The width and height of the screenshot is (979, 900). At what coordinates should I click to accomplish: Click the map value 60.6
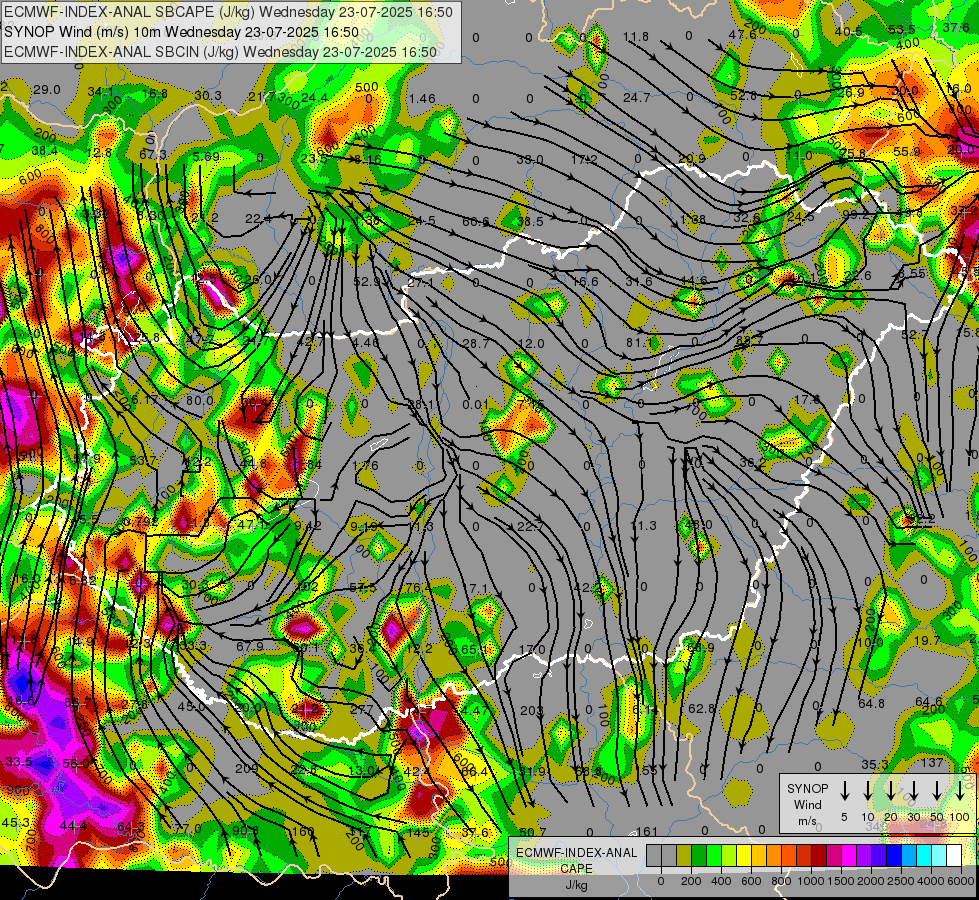476,221
